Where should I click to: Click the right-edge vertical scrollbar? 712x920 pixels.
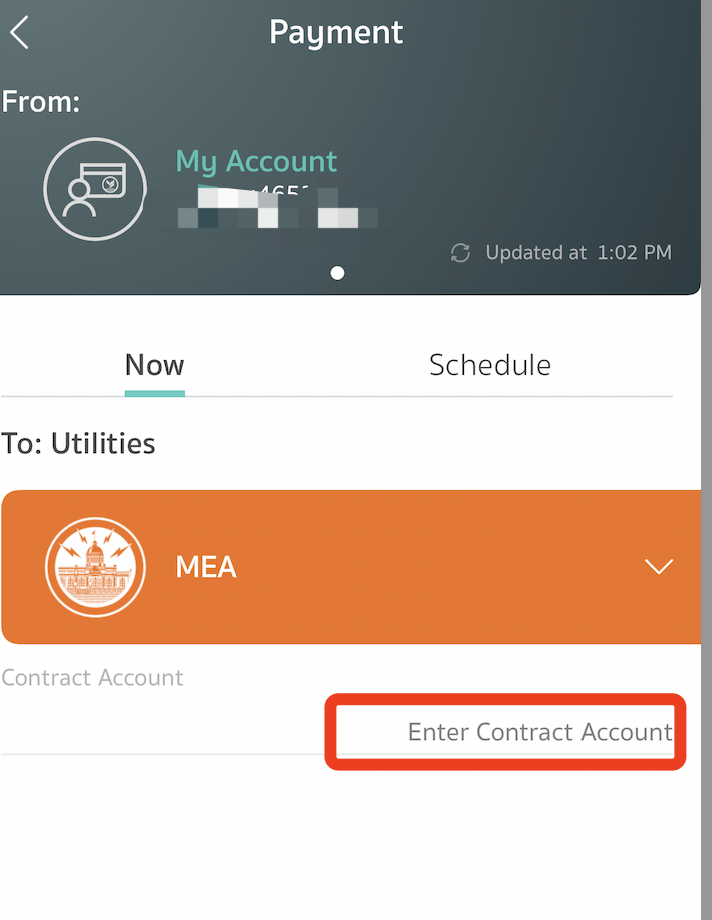tap(706, 460)
